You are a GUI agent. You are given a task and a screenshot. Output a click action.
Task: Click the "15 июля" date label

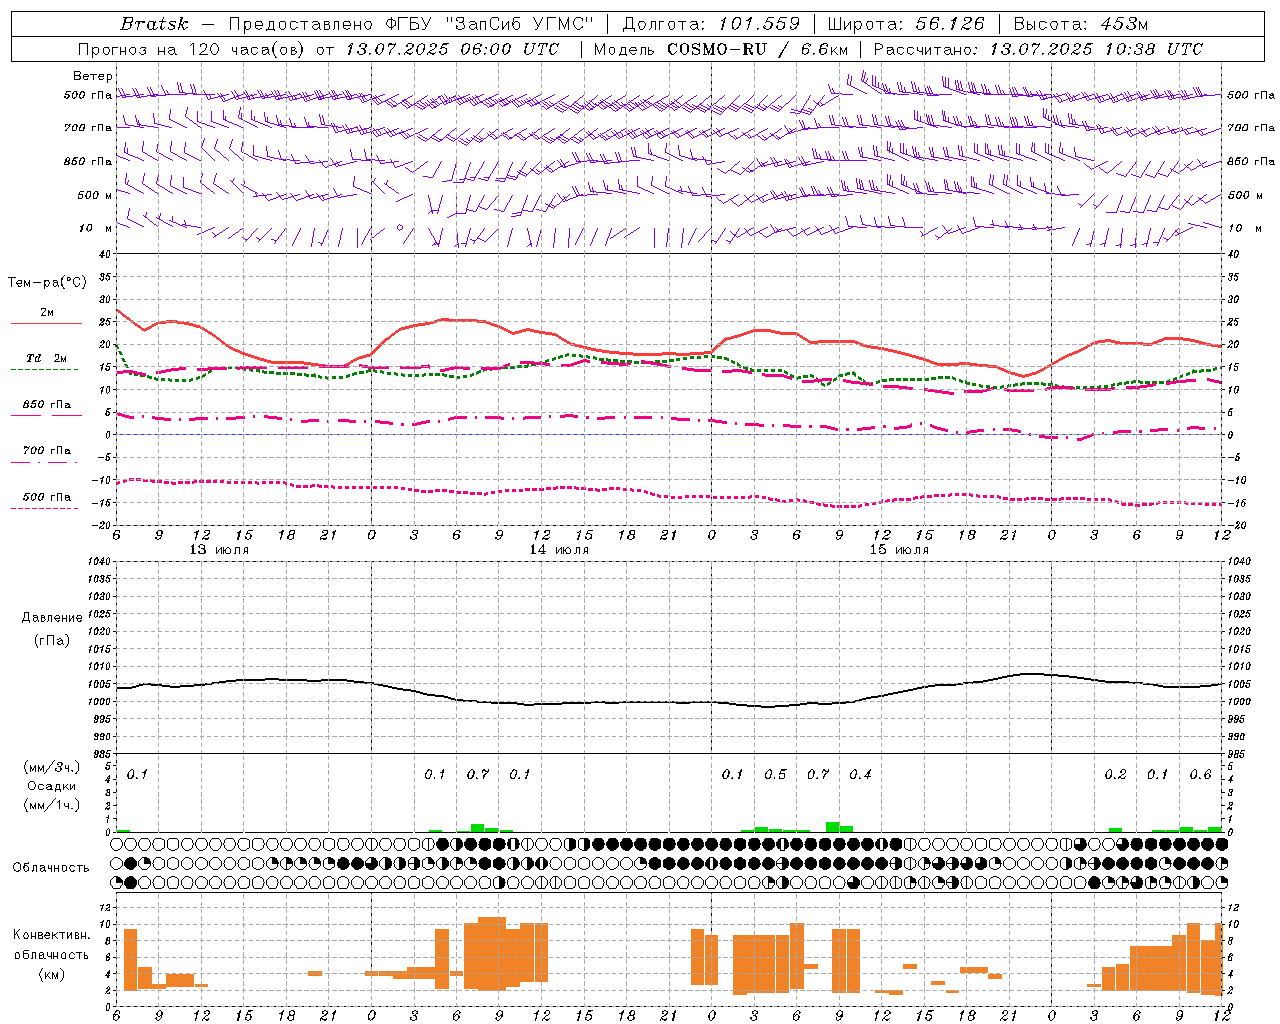point(899,550)
